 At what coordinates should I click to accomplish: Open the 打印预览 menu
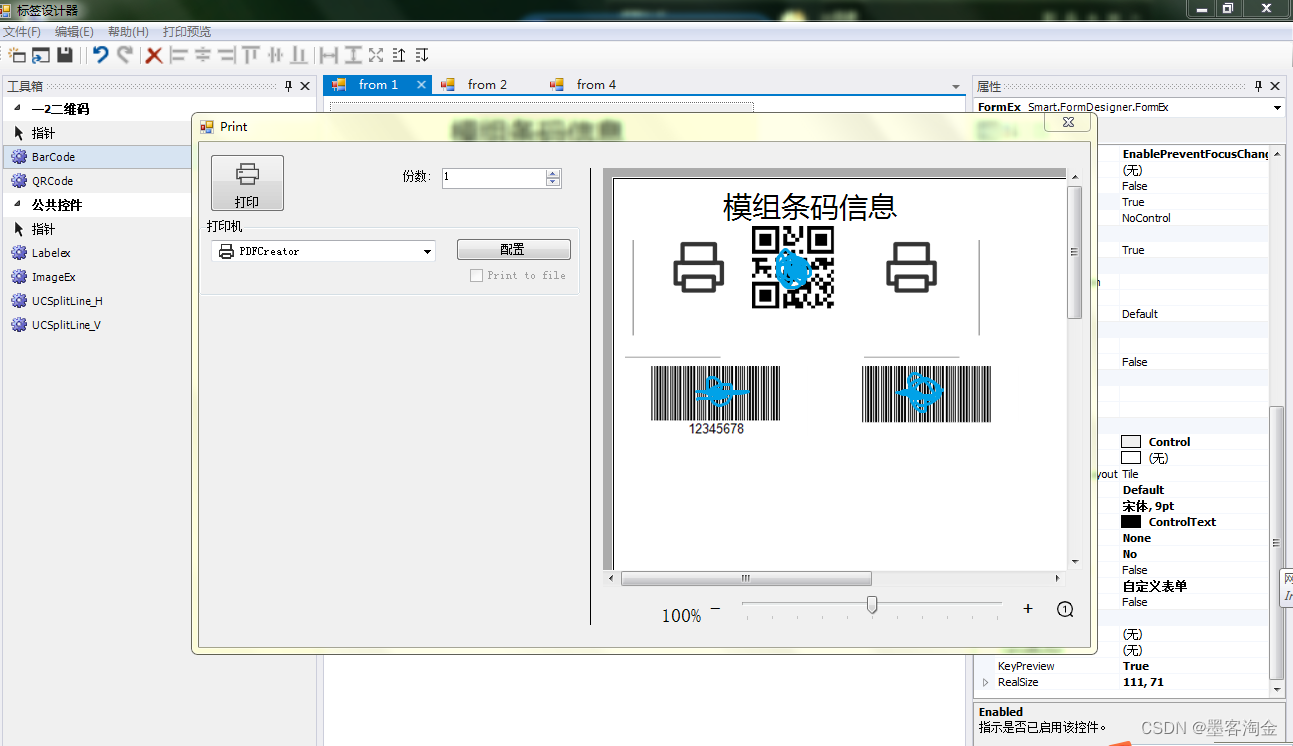(x=187, y=32)
